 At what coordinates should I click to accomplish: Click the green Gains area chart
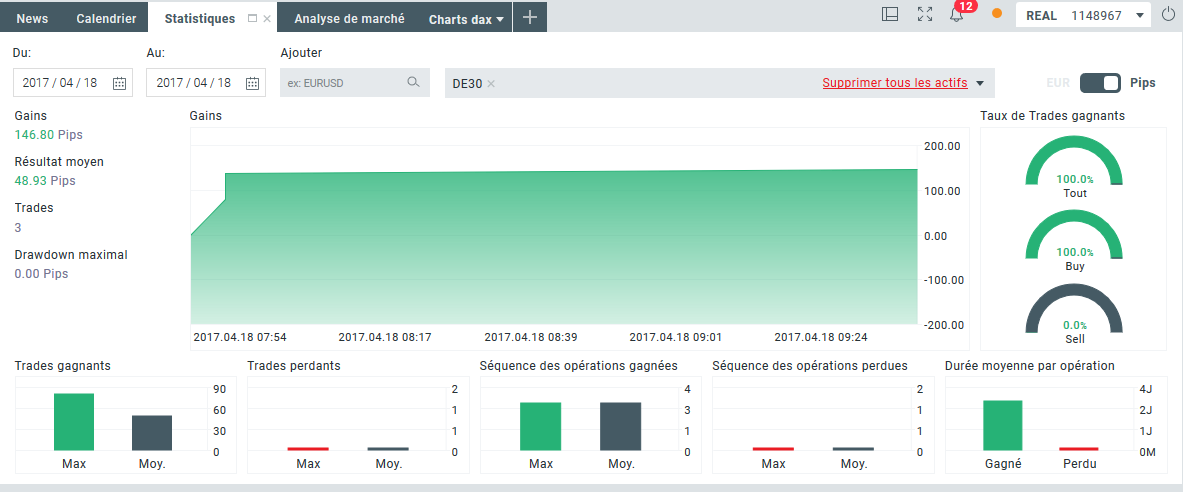(x=554, y=248)
